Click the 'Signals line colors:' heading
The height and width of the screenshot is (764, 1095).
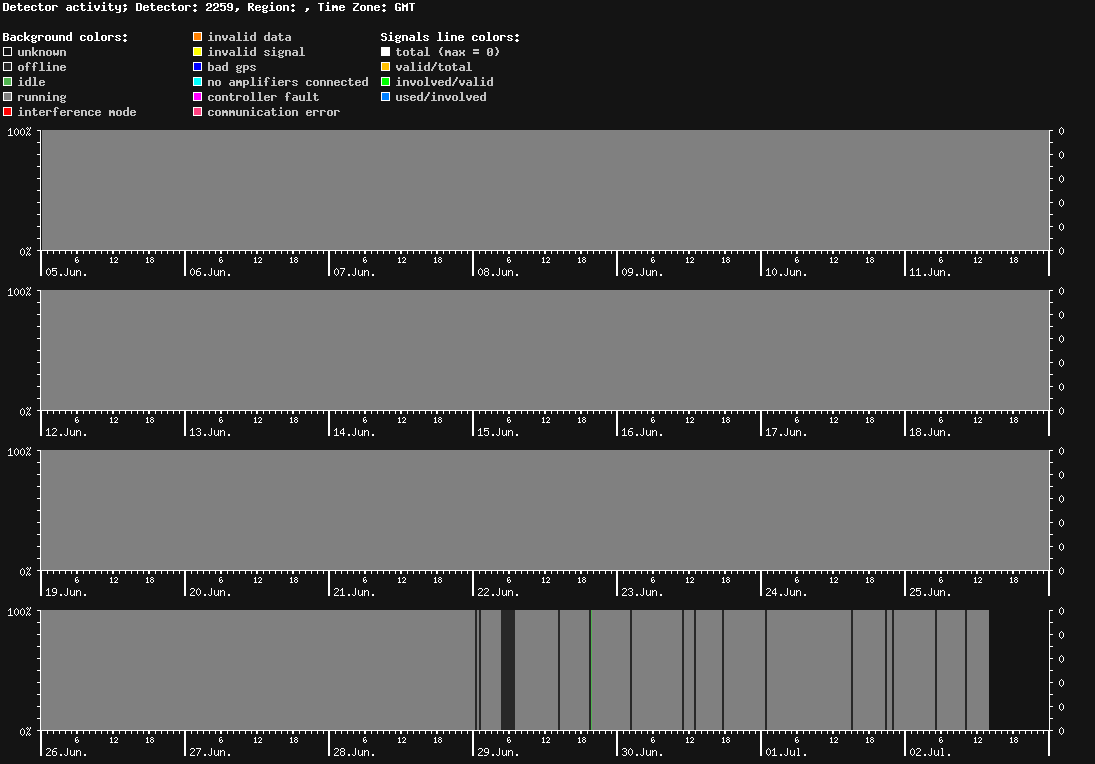[450, 37]
